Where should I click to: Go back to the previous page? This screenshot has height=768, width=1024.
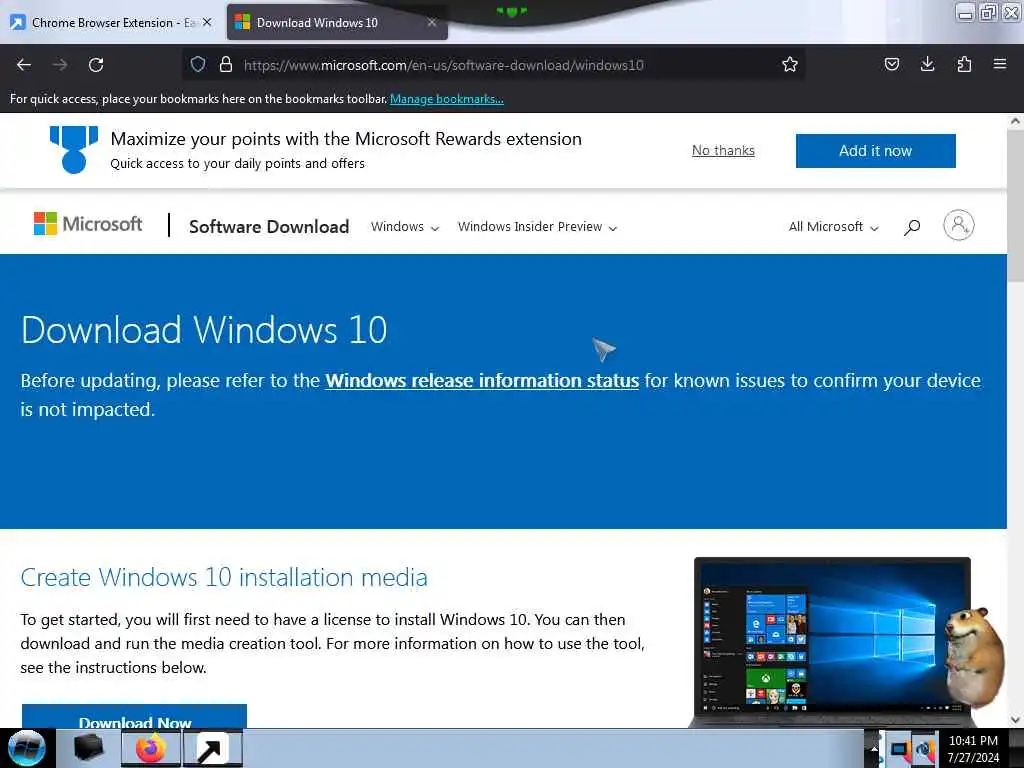click(24, 65)
